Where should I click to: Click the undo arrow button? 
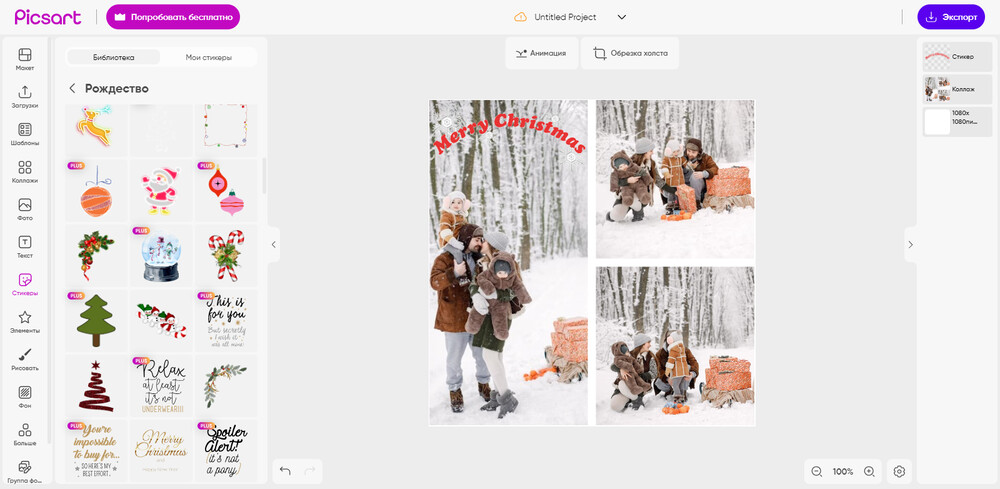285,471
